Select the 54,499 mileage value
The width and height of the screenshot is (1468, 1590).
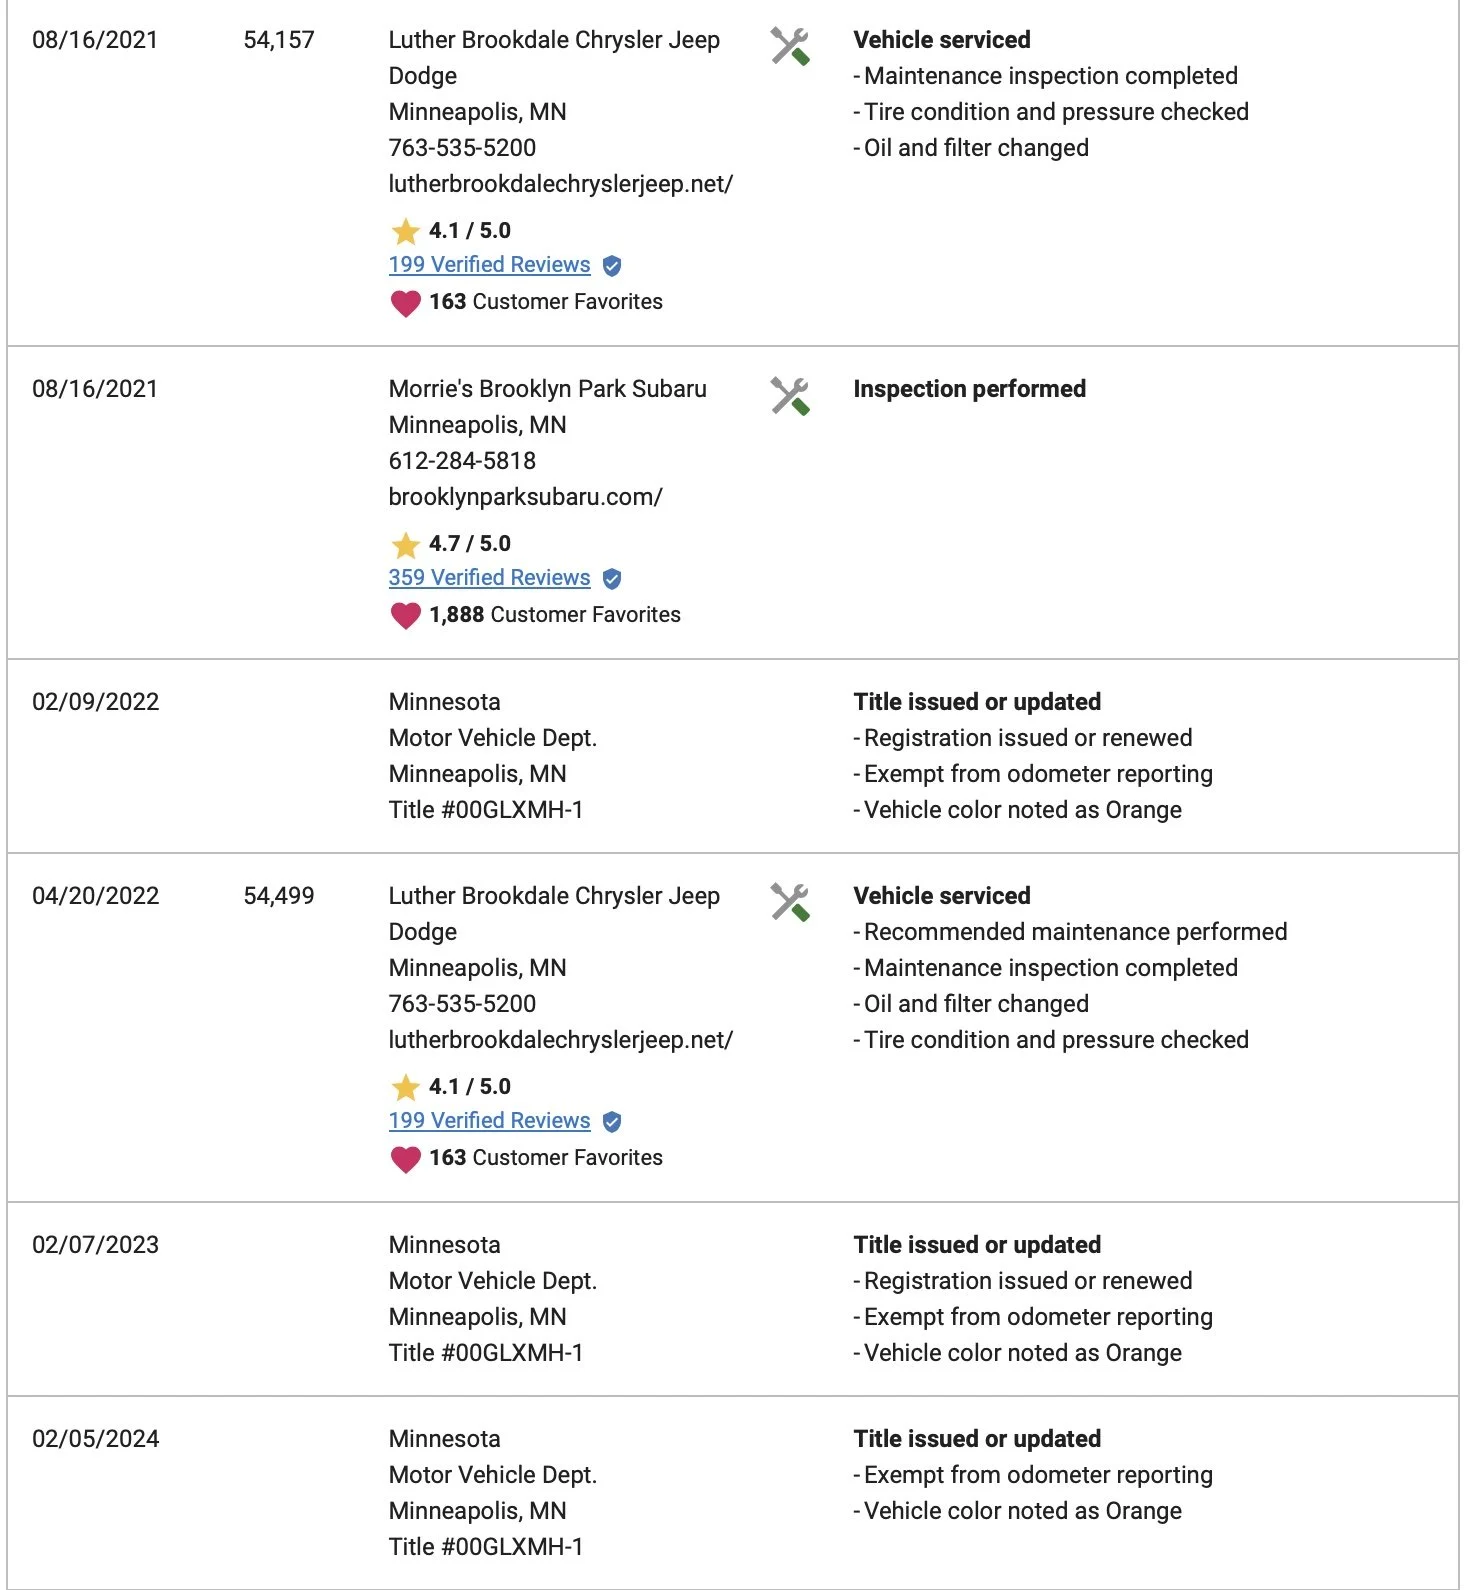[x=279, y=896]
